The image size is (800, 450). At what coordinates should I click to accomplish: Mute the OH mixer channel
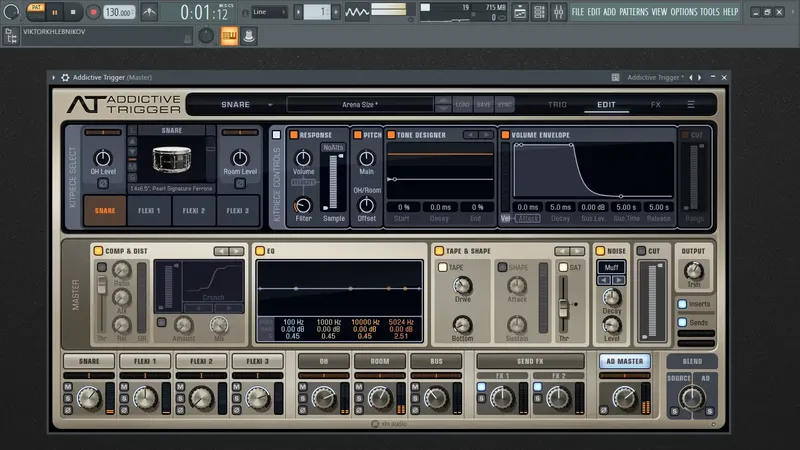[x=303, y=387]
